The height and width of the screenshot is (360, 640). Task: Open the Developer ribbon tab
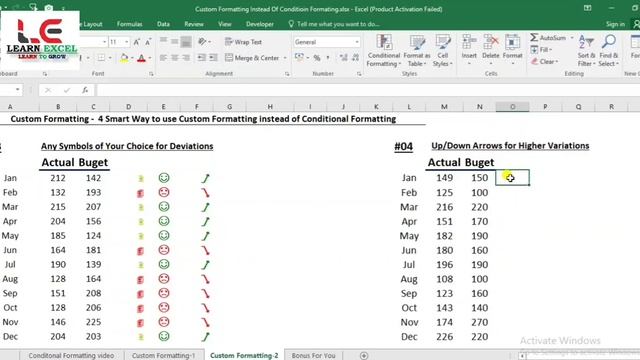pos(260,24)
